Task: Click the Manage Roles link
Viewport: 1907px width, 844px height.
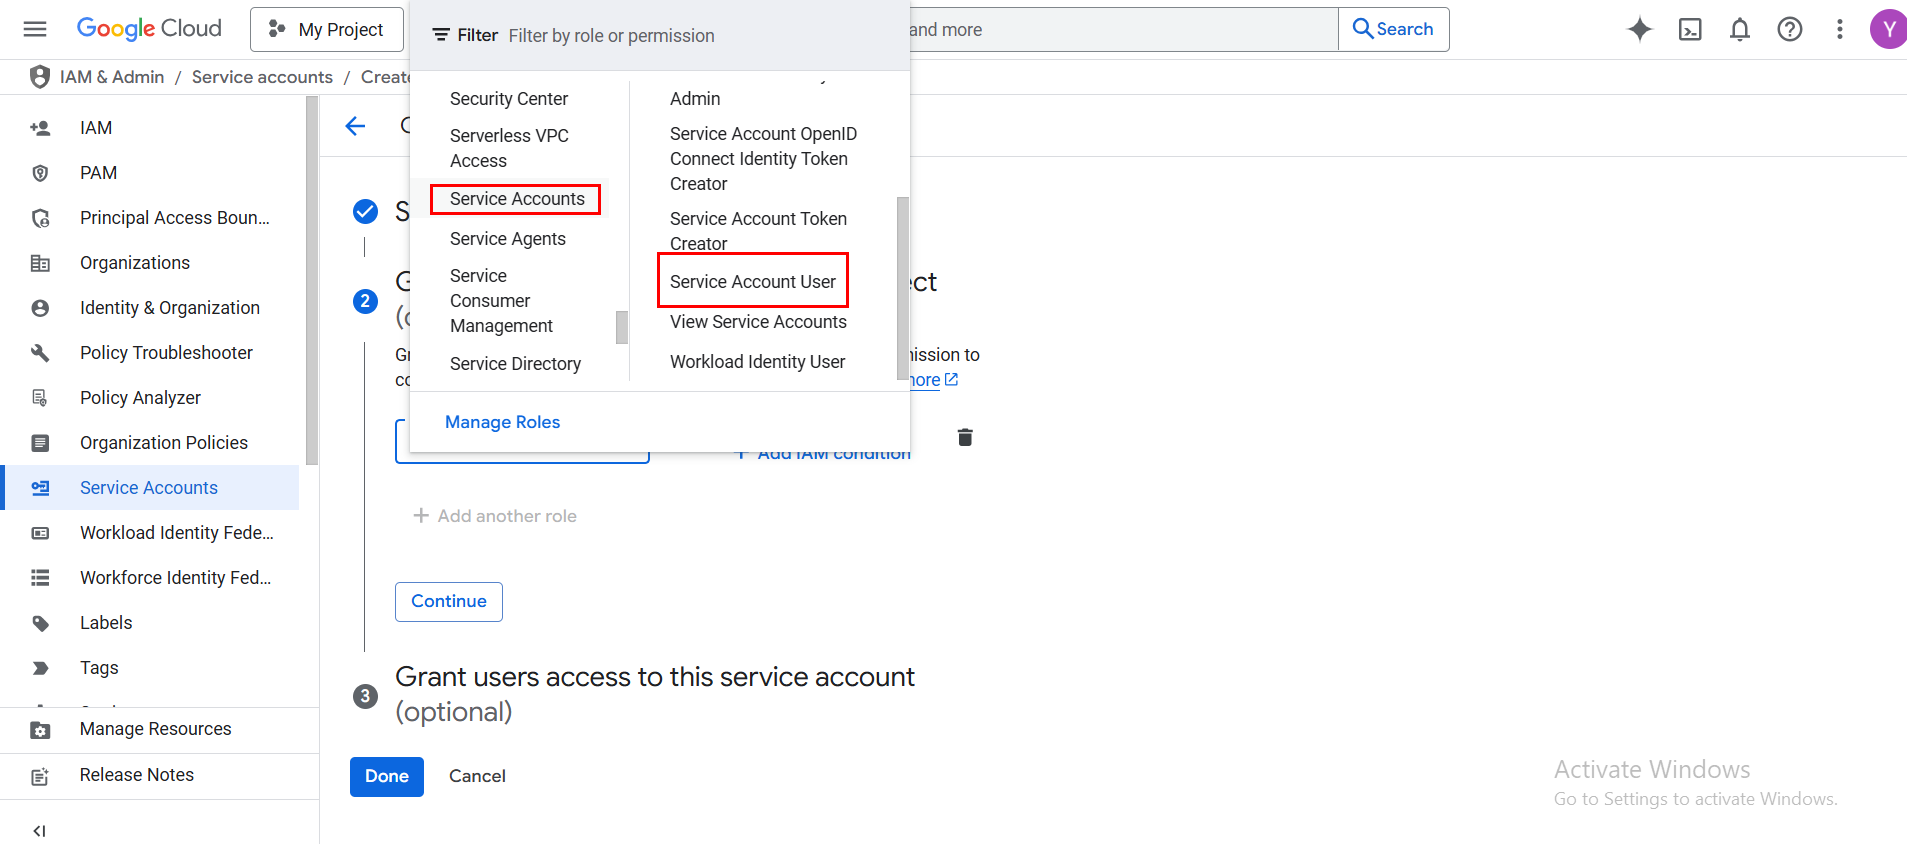Action: click(502, 422)
